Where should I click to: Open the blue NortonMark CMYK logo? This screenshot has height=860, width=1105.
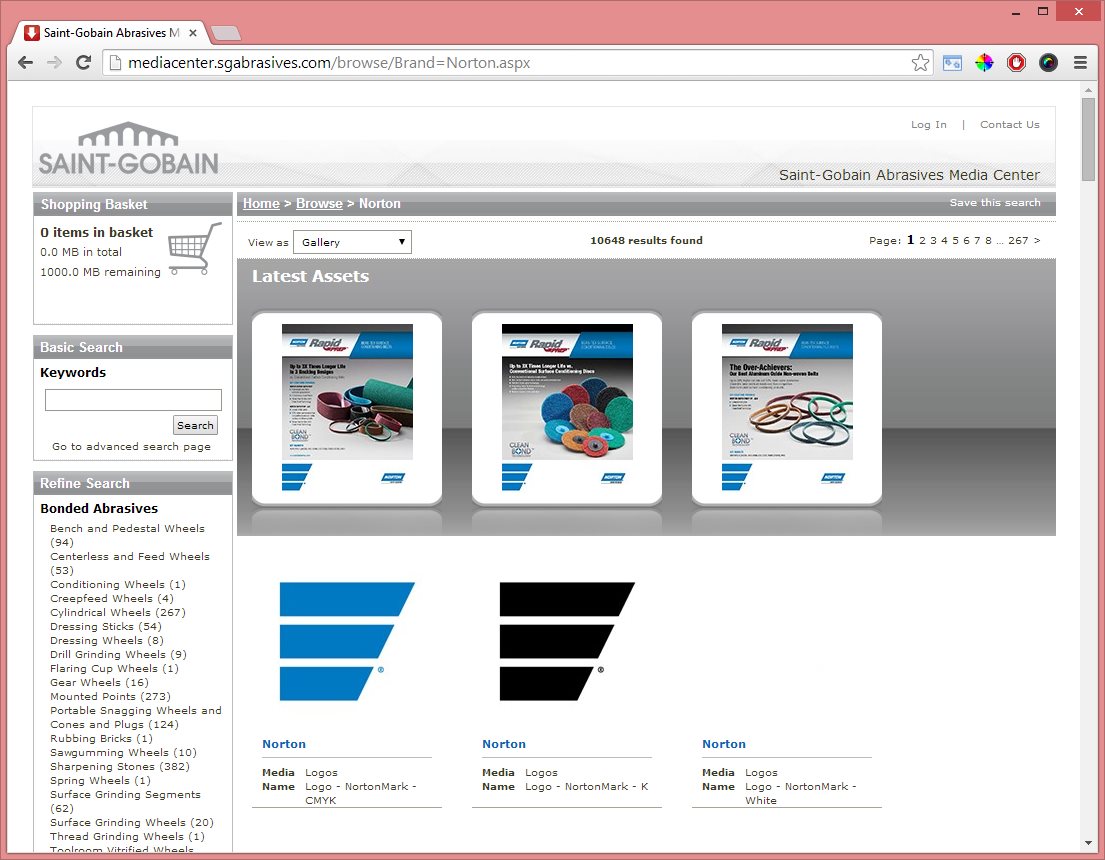pos(347,641)
